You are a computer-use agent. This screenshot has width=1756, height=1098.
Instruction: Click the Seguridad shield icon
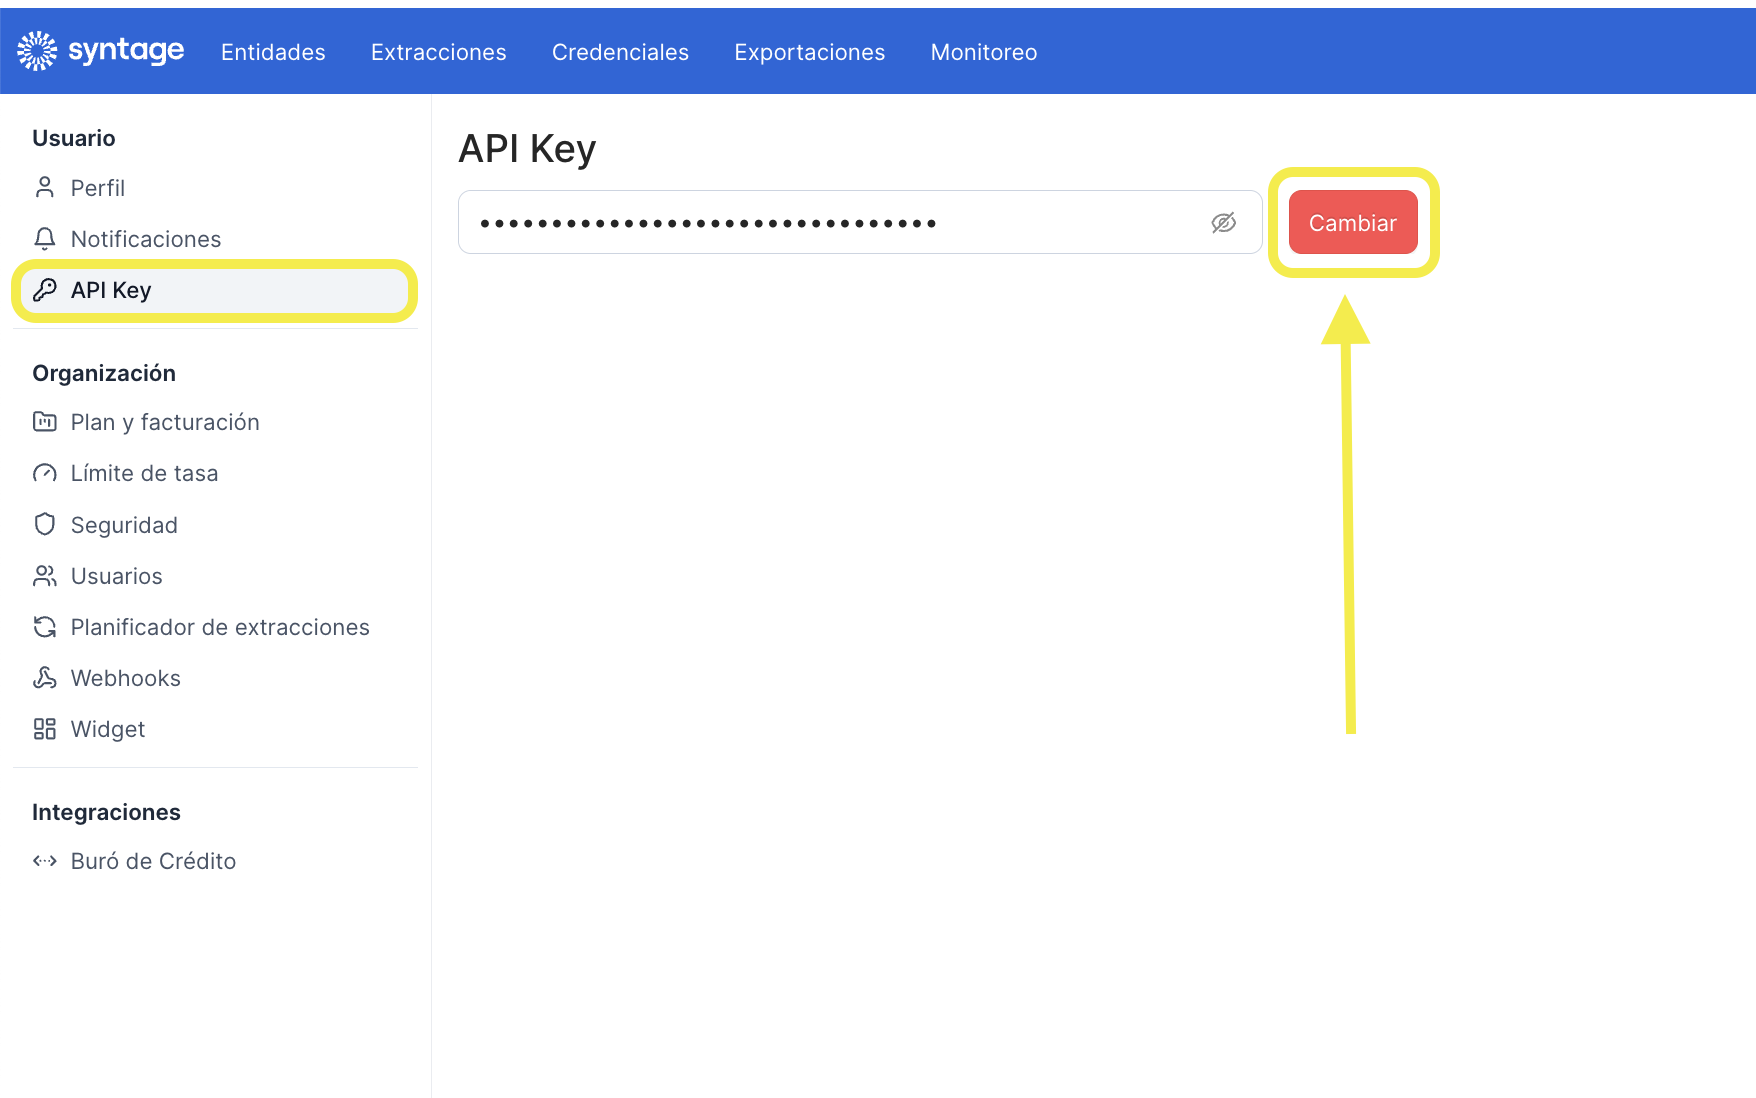45,525
